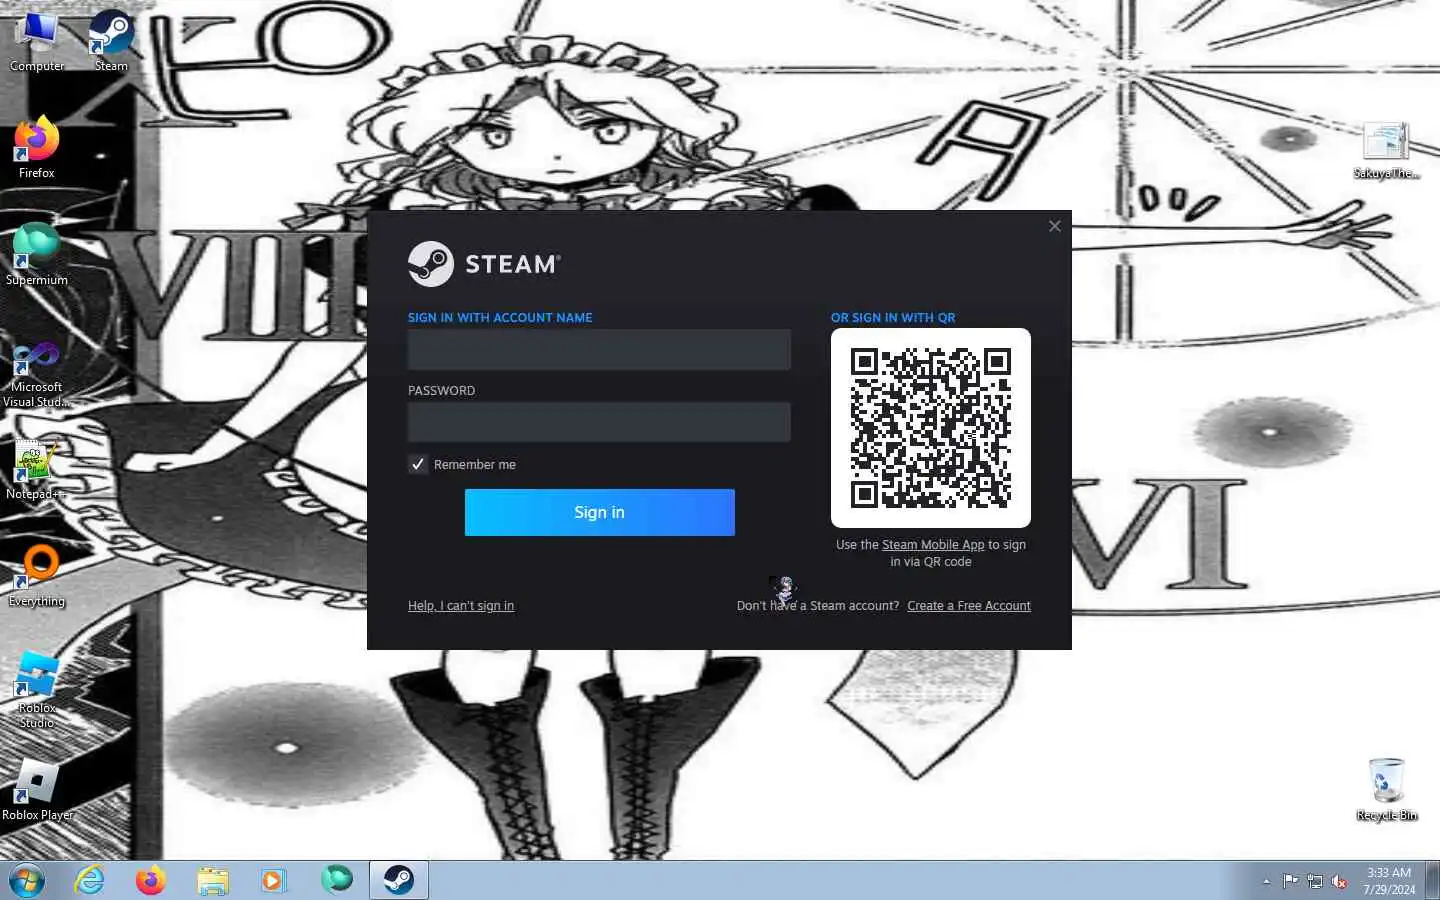The width and height of the screenshot is (1440, 900).
Task: Close the Steam sign-in dialog
Action: pyautogui.click(x=1054, y=226)
